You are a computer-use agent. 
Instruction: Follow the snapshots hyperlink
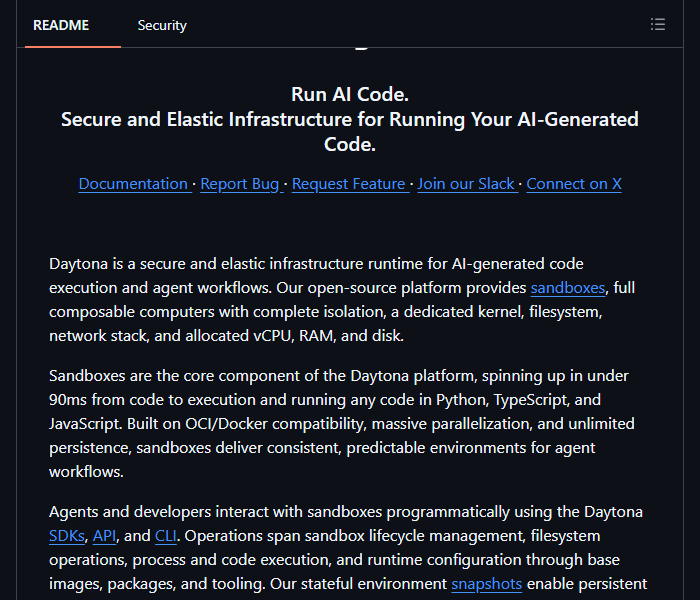point(487,583)
